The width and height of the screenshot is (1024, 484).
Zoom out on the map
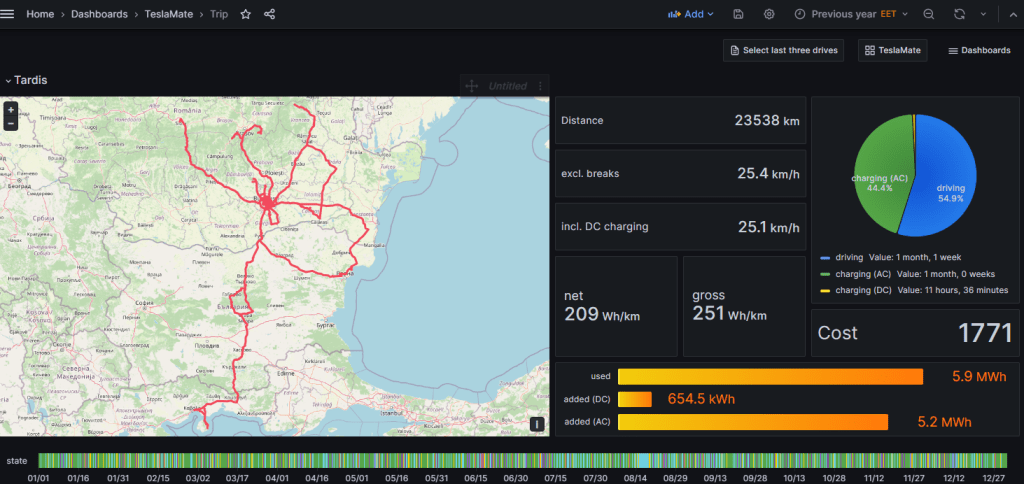click(x=10, y=123)
